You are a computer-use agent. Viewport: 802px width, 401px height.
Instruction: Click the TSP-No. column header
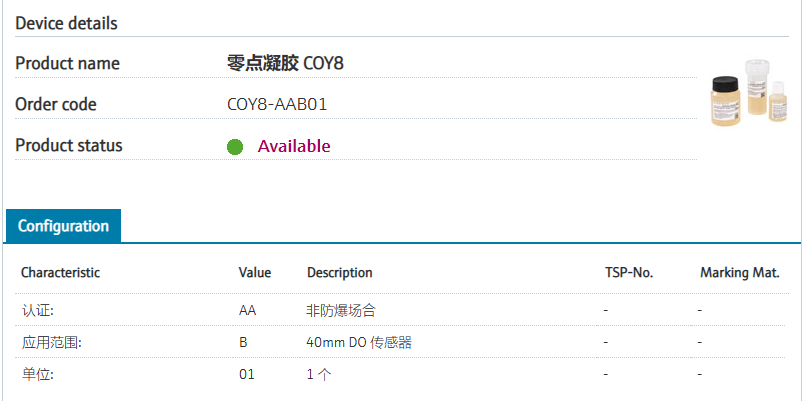click(x=629, y=272)
